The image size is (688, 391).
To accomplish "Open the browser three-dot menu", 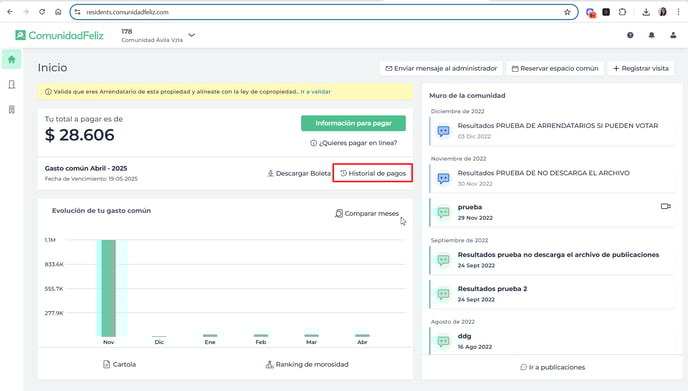I will [x=678, y=12].
